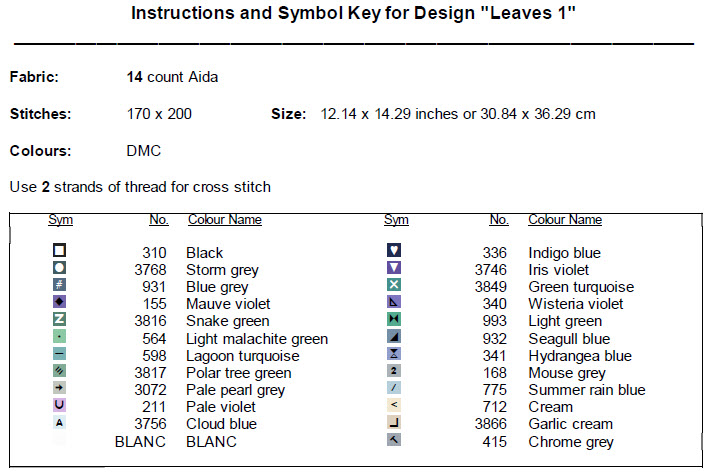Pick the Lagoon turquoise colour swatch
713x474 pixels.
click(x=59, y=355)
